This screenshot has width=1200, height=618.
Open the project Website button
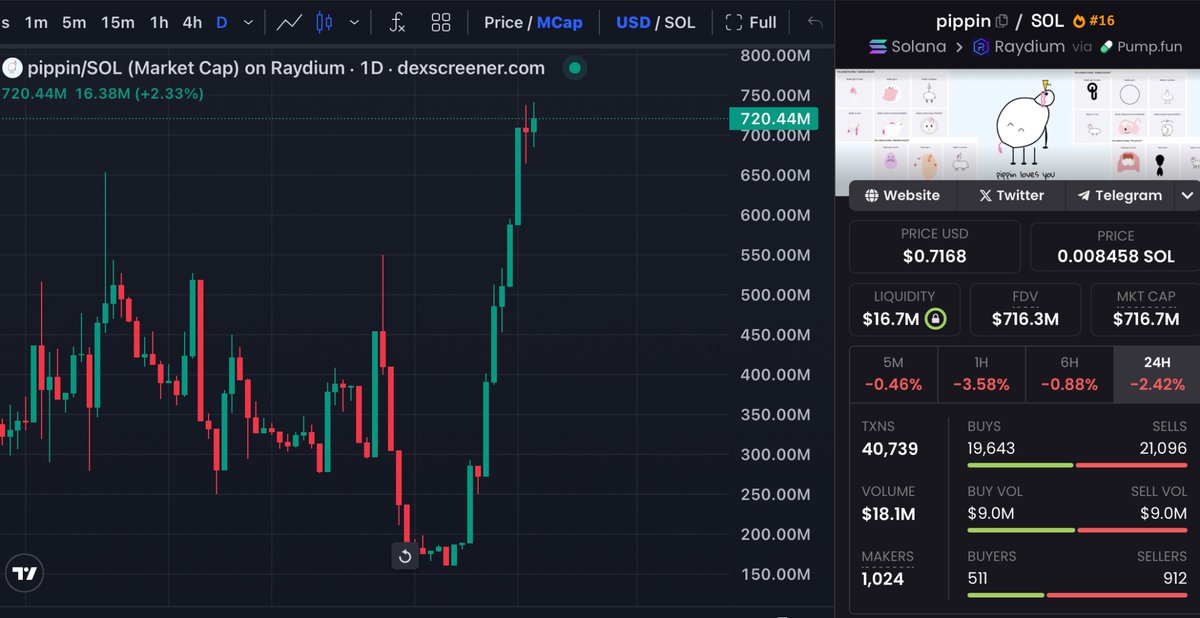(x=901, y=195)
